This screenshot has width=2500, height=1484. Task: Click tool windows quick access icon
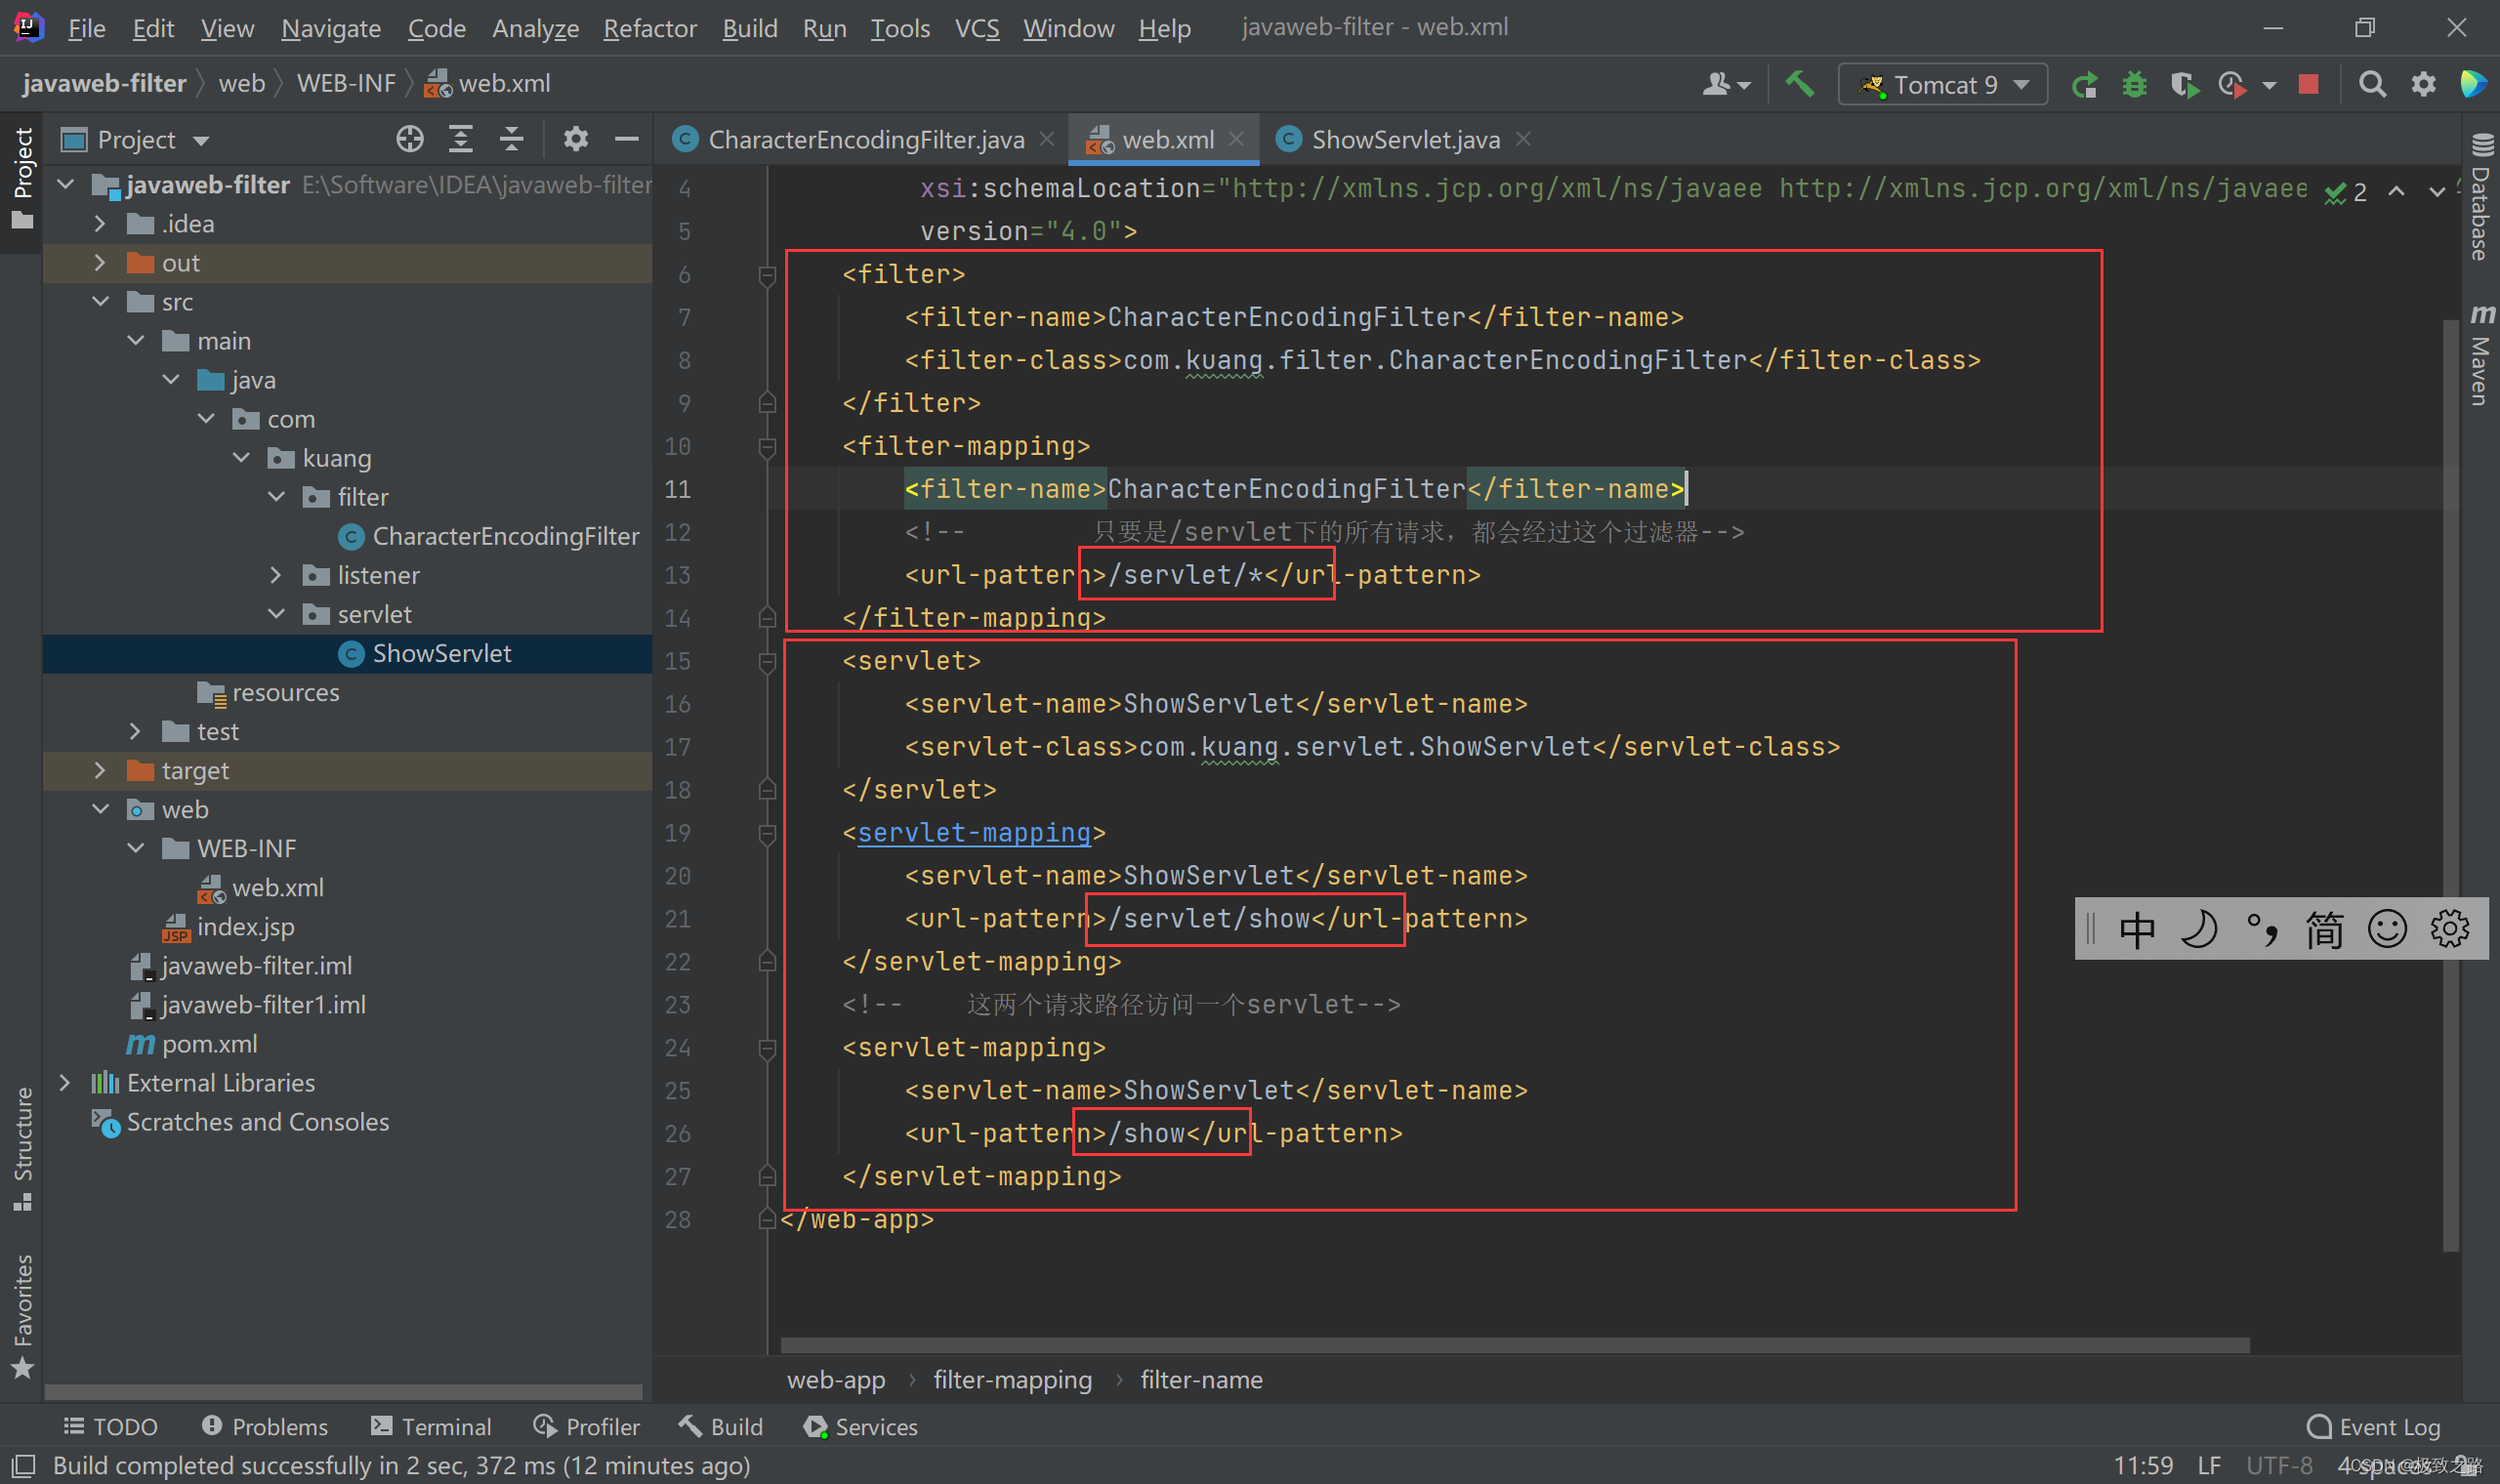(23, 1467)
